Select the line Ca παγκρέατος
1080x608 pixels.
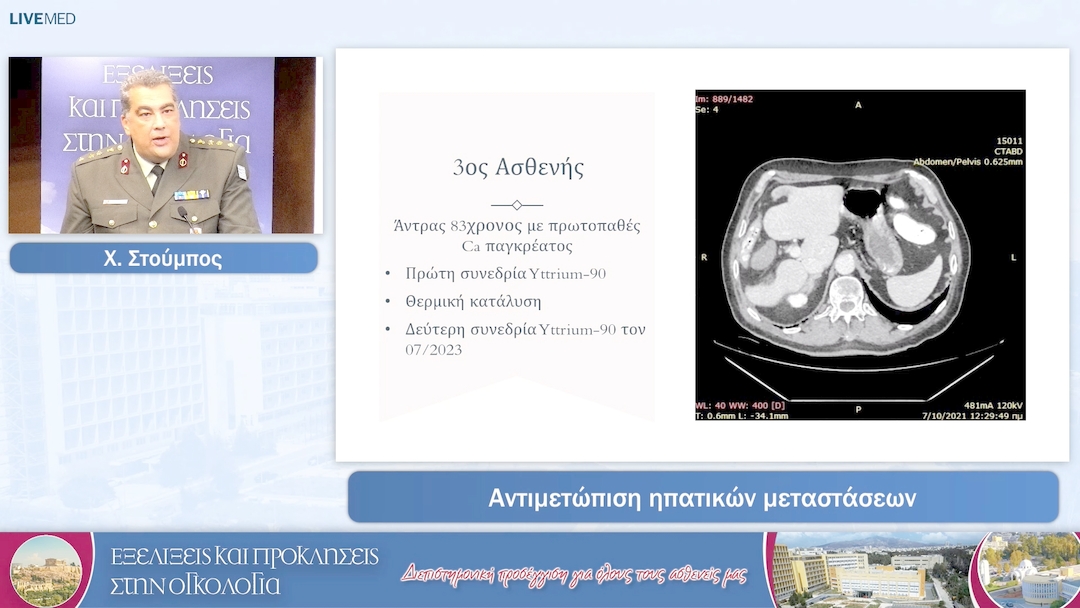point(517,246)
